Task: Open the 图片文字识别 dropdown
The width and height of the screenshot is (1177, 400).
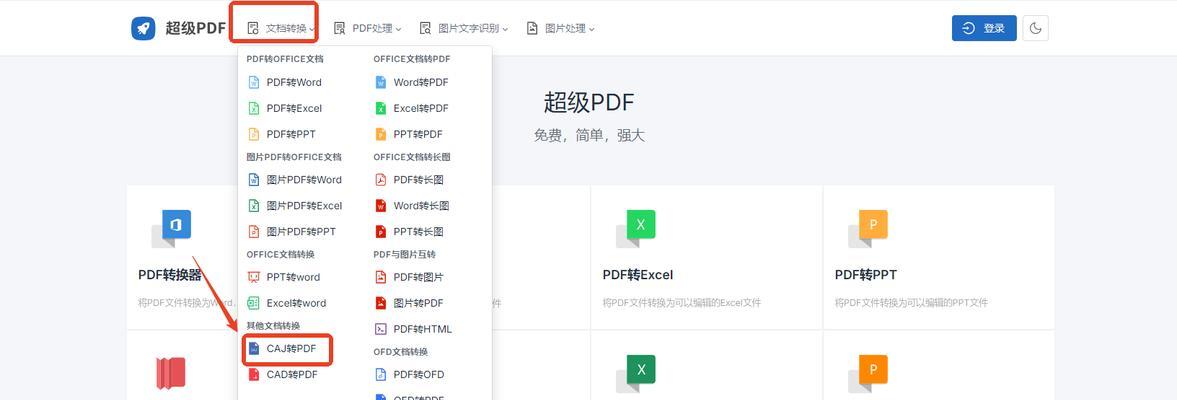Action: (464, 29)
